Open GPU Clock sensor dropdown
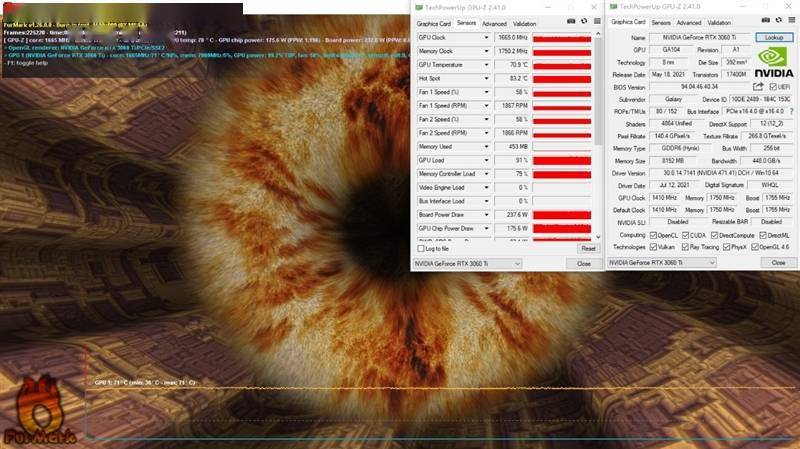The height and width of the screenshot is (449, 800). tap(486, 38)
